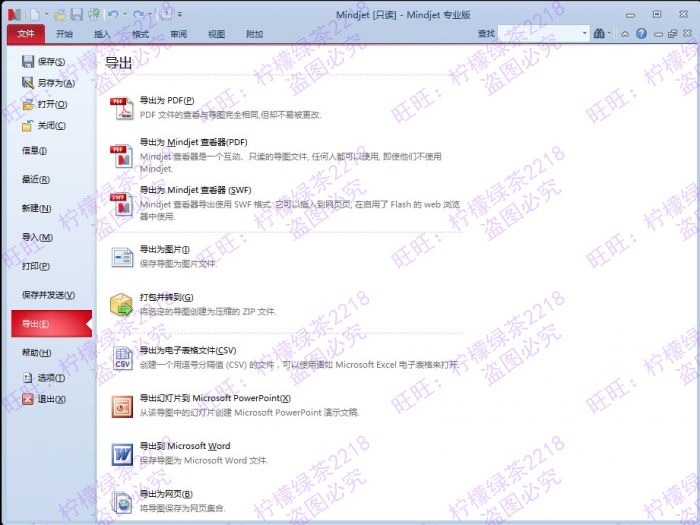This screenshot has width=700, height=525.
Task: Click the icon for Mindjet 查看器(PDF) export
Action: [121, 156]
